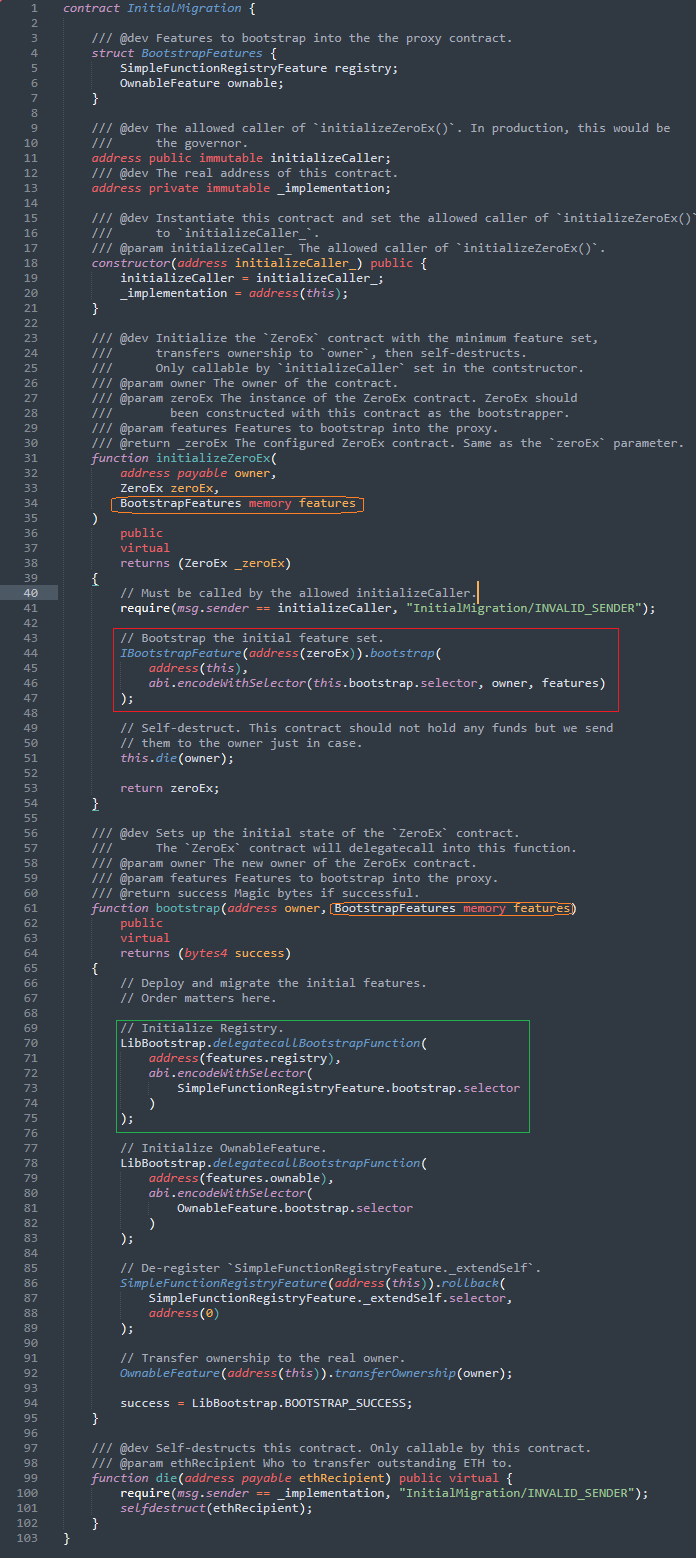
Task: Click highlighted line number 40 in gutter
Action: [31, 593]
